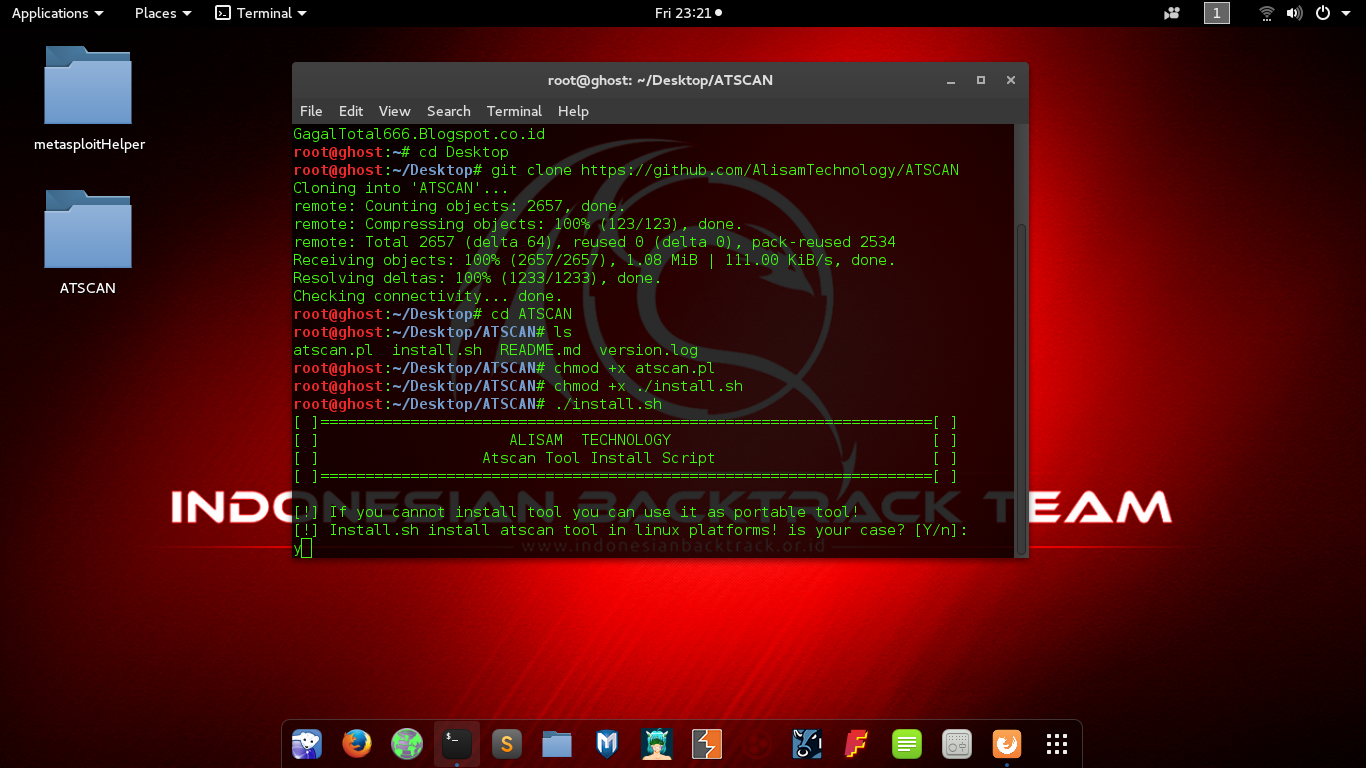Open the gray tweak settings dock icon
1366x768 pixels.
(x=957, y=744)
